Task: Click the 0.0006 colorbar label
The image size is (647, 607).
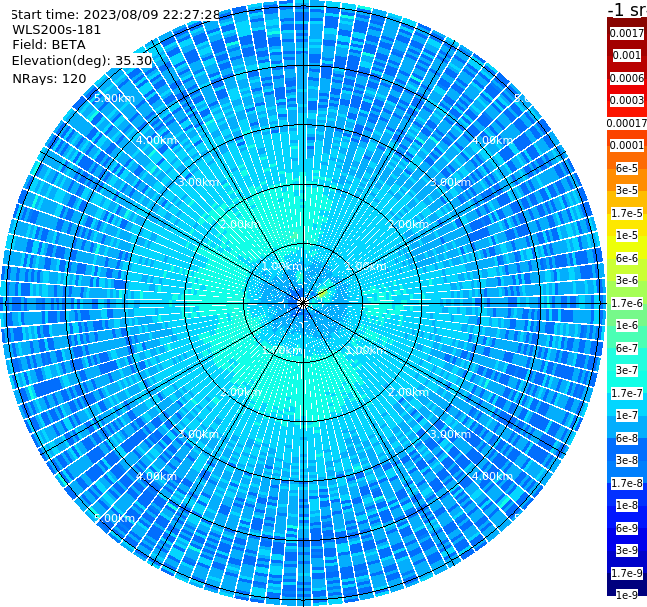Action: 627,78
